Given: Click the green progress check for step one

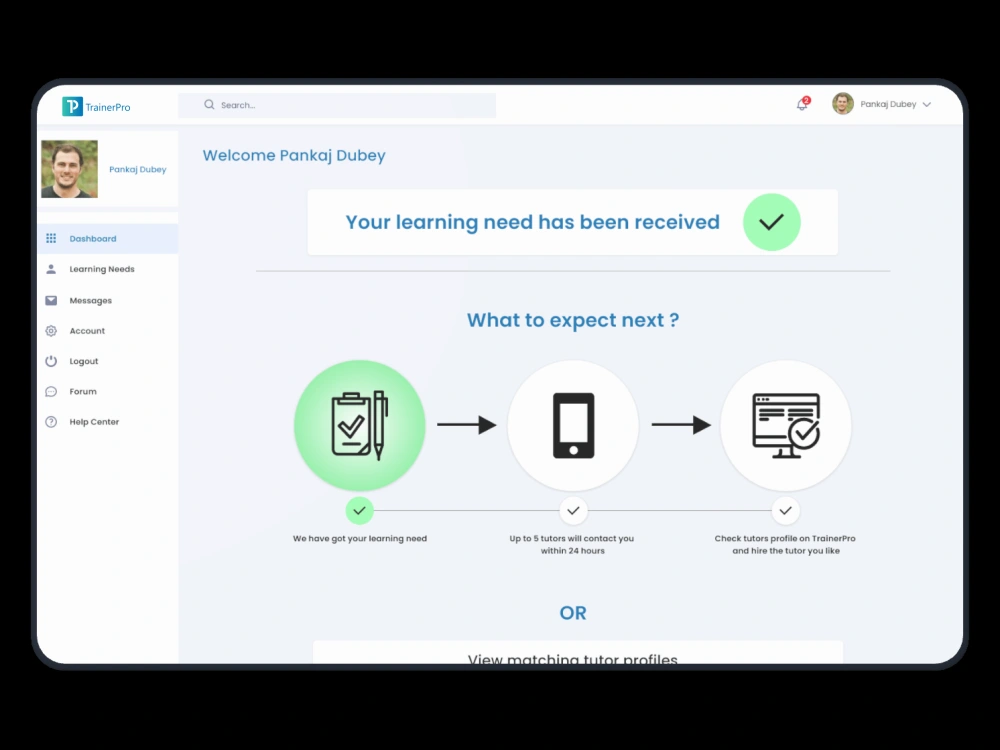Looking at the screenshot, I should (360, 510).
